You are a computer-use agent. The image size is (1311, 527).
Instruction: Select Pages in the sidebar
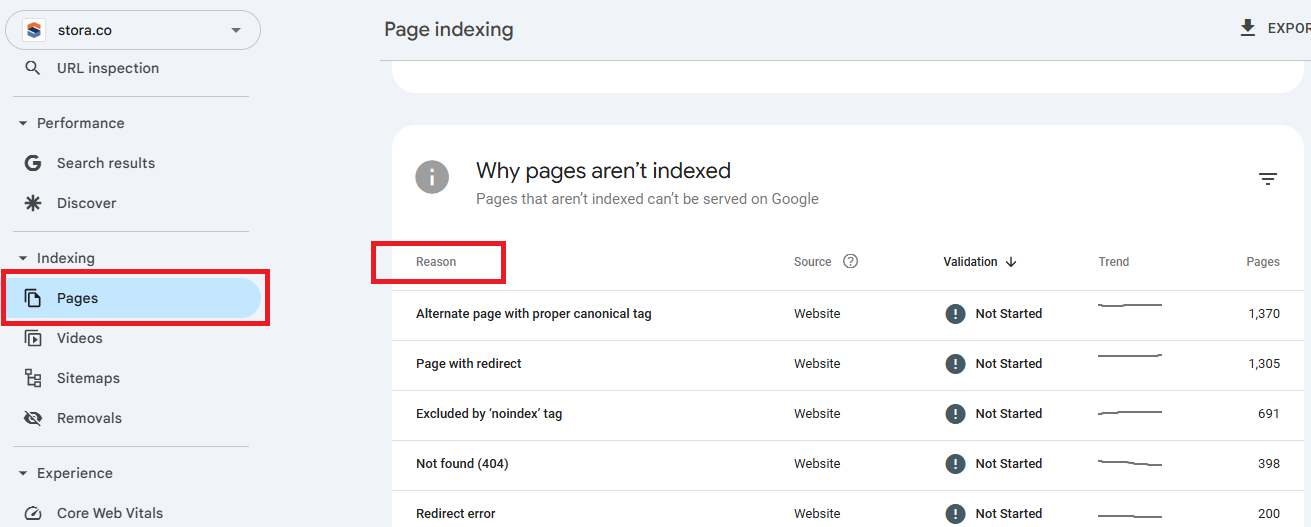coord(77,298)
